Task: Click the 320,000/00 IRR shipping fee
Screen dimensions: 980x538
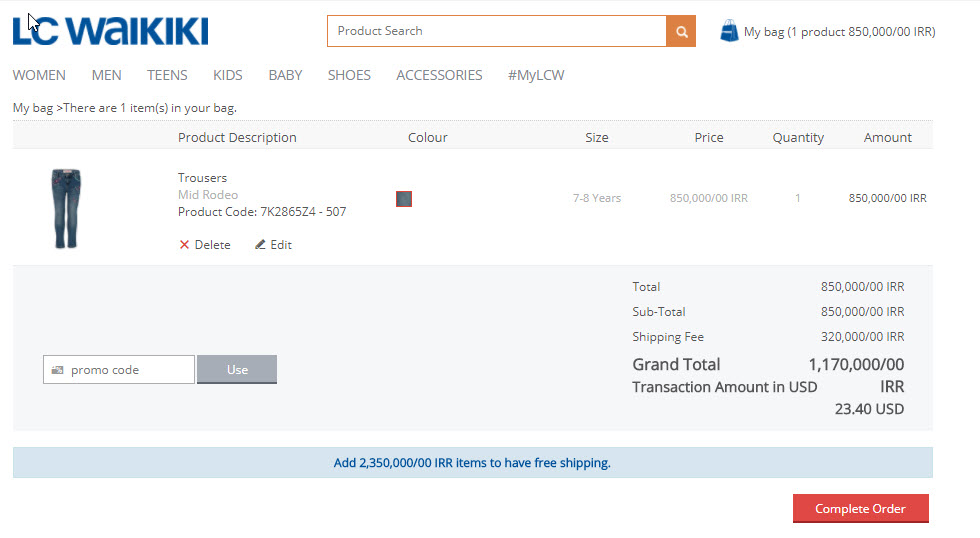Action: 862,337
